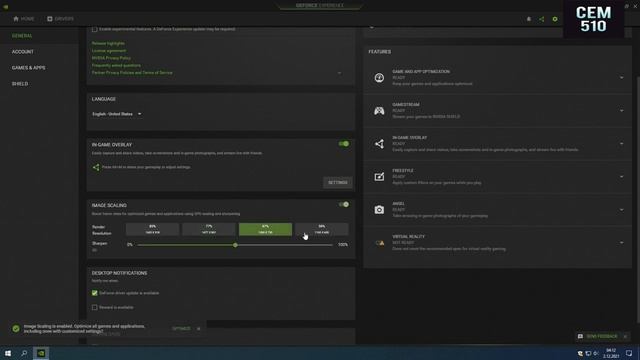Go to the Home tab
This screenshot has width=640, height=360.
24,19
